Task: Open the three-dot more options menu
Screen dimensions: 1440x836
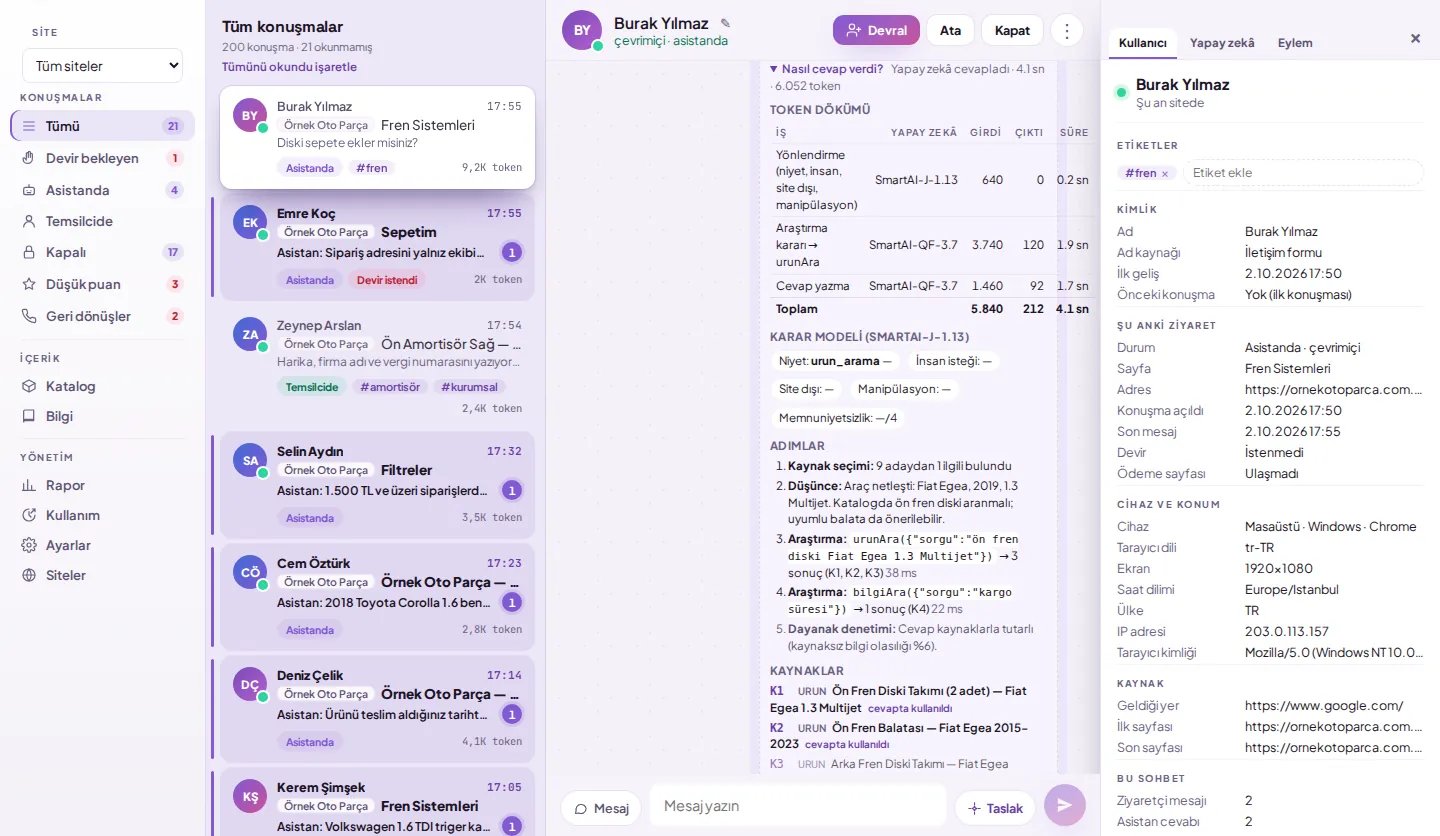Action: (x=1067, y=30)
